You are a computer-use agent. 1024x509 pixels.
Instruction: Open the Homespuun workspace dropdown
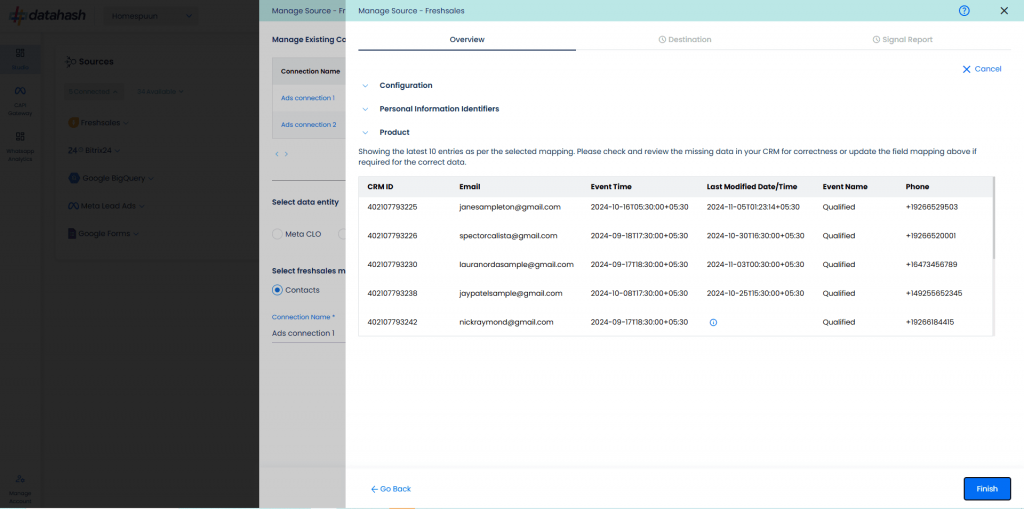pos(152,16)
